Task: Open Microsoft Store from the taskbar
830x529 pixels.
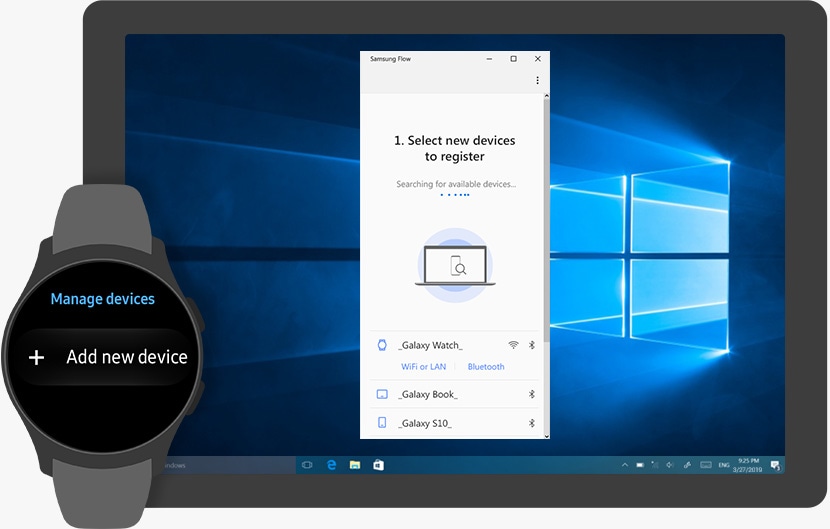Action: point(378,465)
